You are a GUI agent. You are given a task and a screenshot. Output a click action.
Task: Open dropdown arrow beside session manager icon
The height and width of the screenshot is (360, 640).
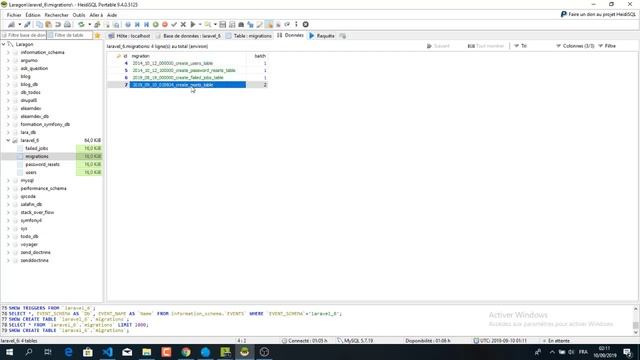coord(19,24)
